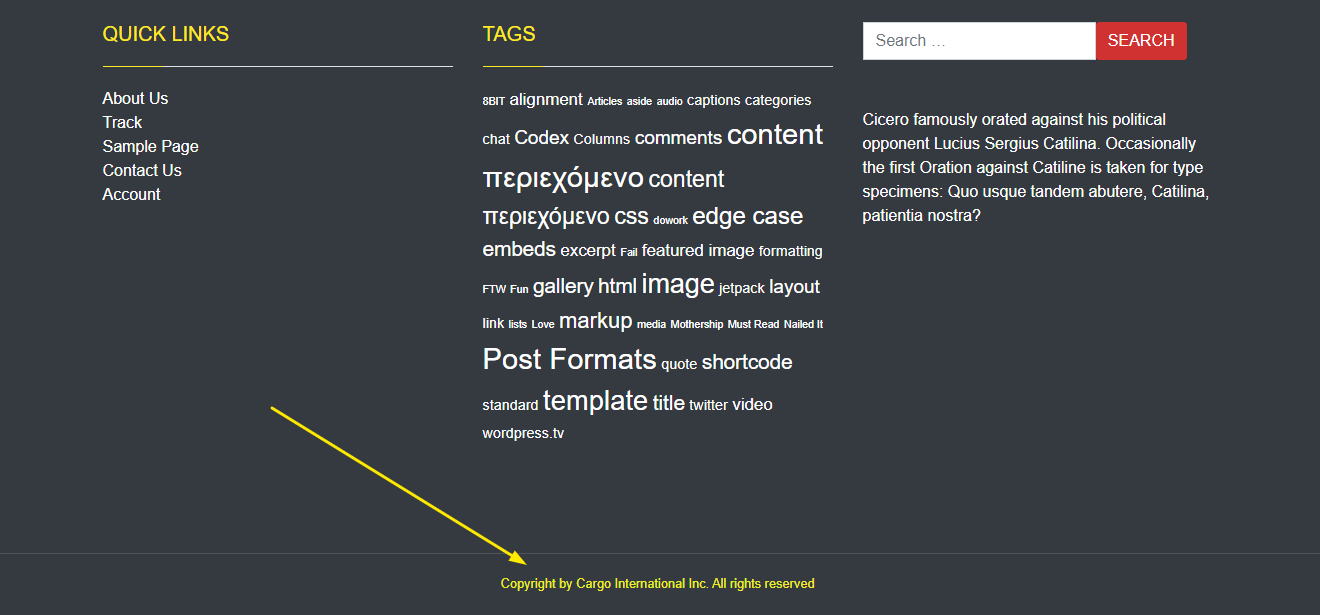Select the edge case tag

tap(748, 216)
